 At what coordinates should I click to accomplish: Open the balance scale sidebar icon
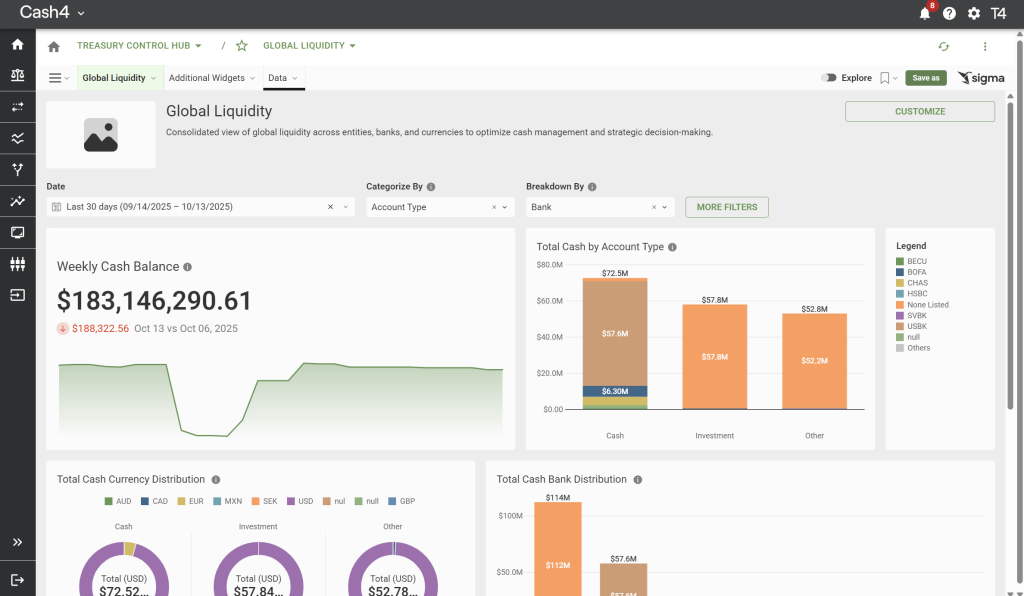click(x=17, y=75)
